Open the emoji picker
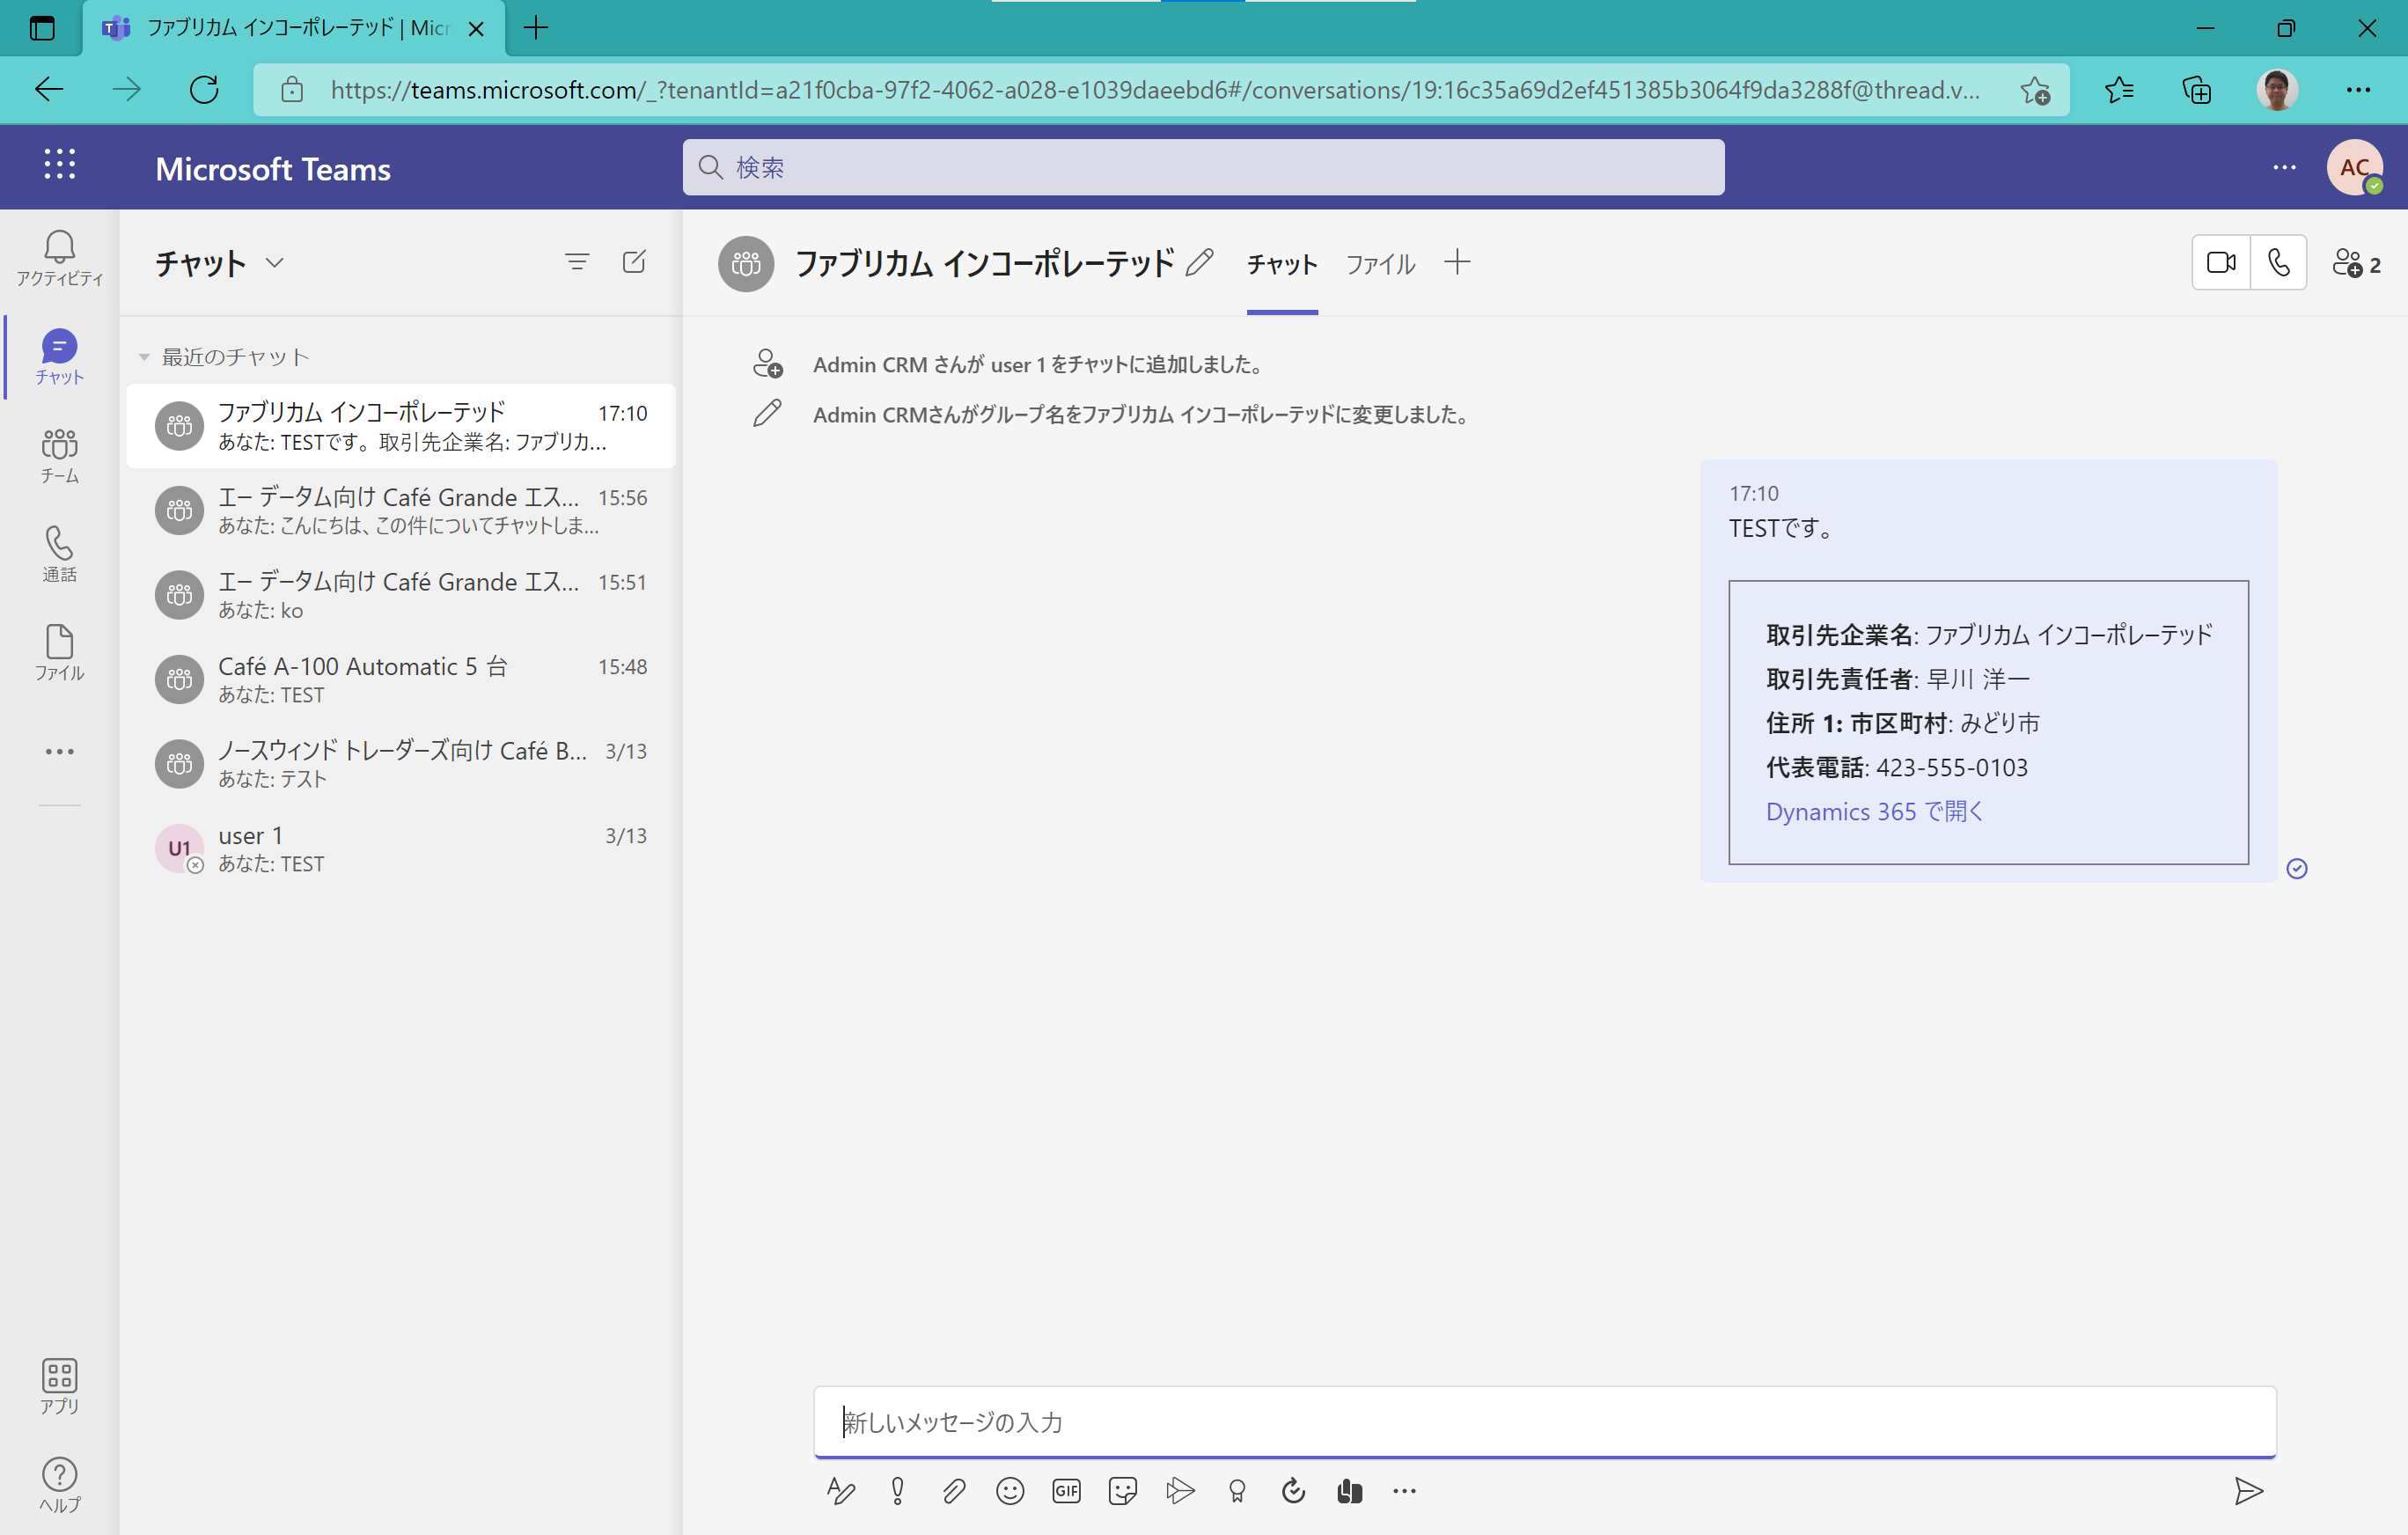 (1010, 1491)
